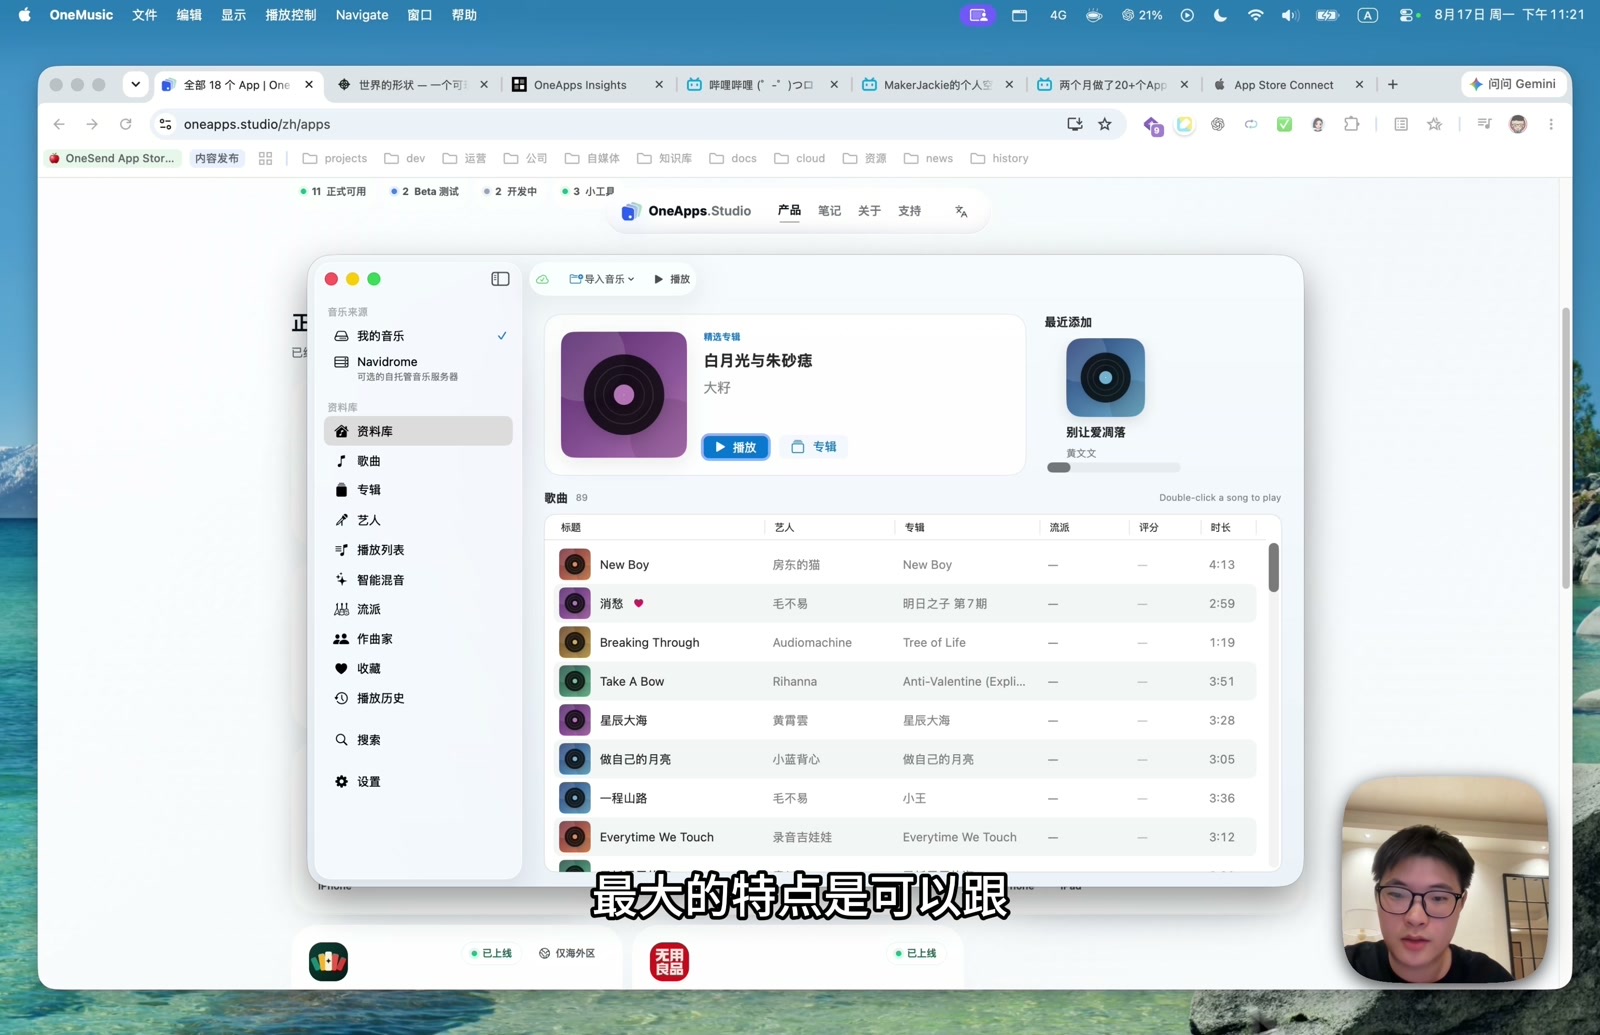Click the recently added progress slider
This screenshot has height=1035, width=1600.
pos(1113,467)
